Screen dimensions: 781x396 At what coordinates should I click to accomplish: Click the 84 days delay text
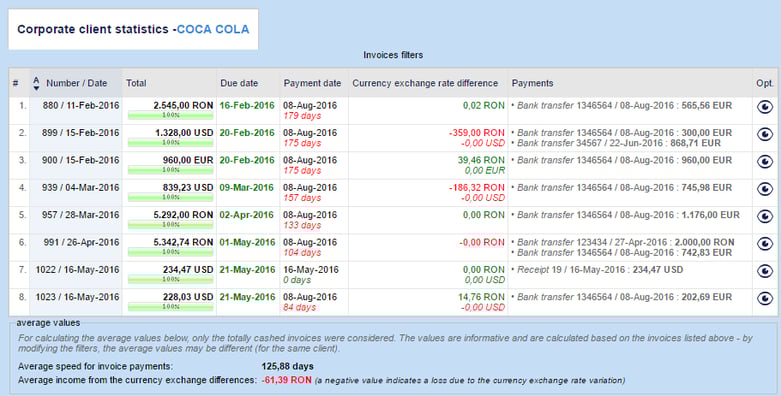299,308
